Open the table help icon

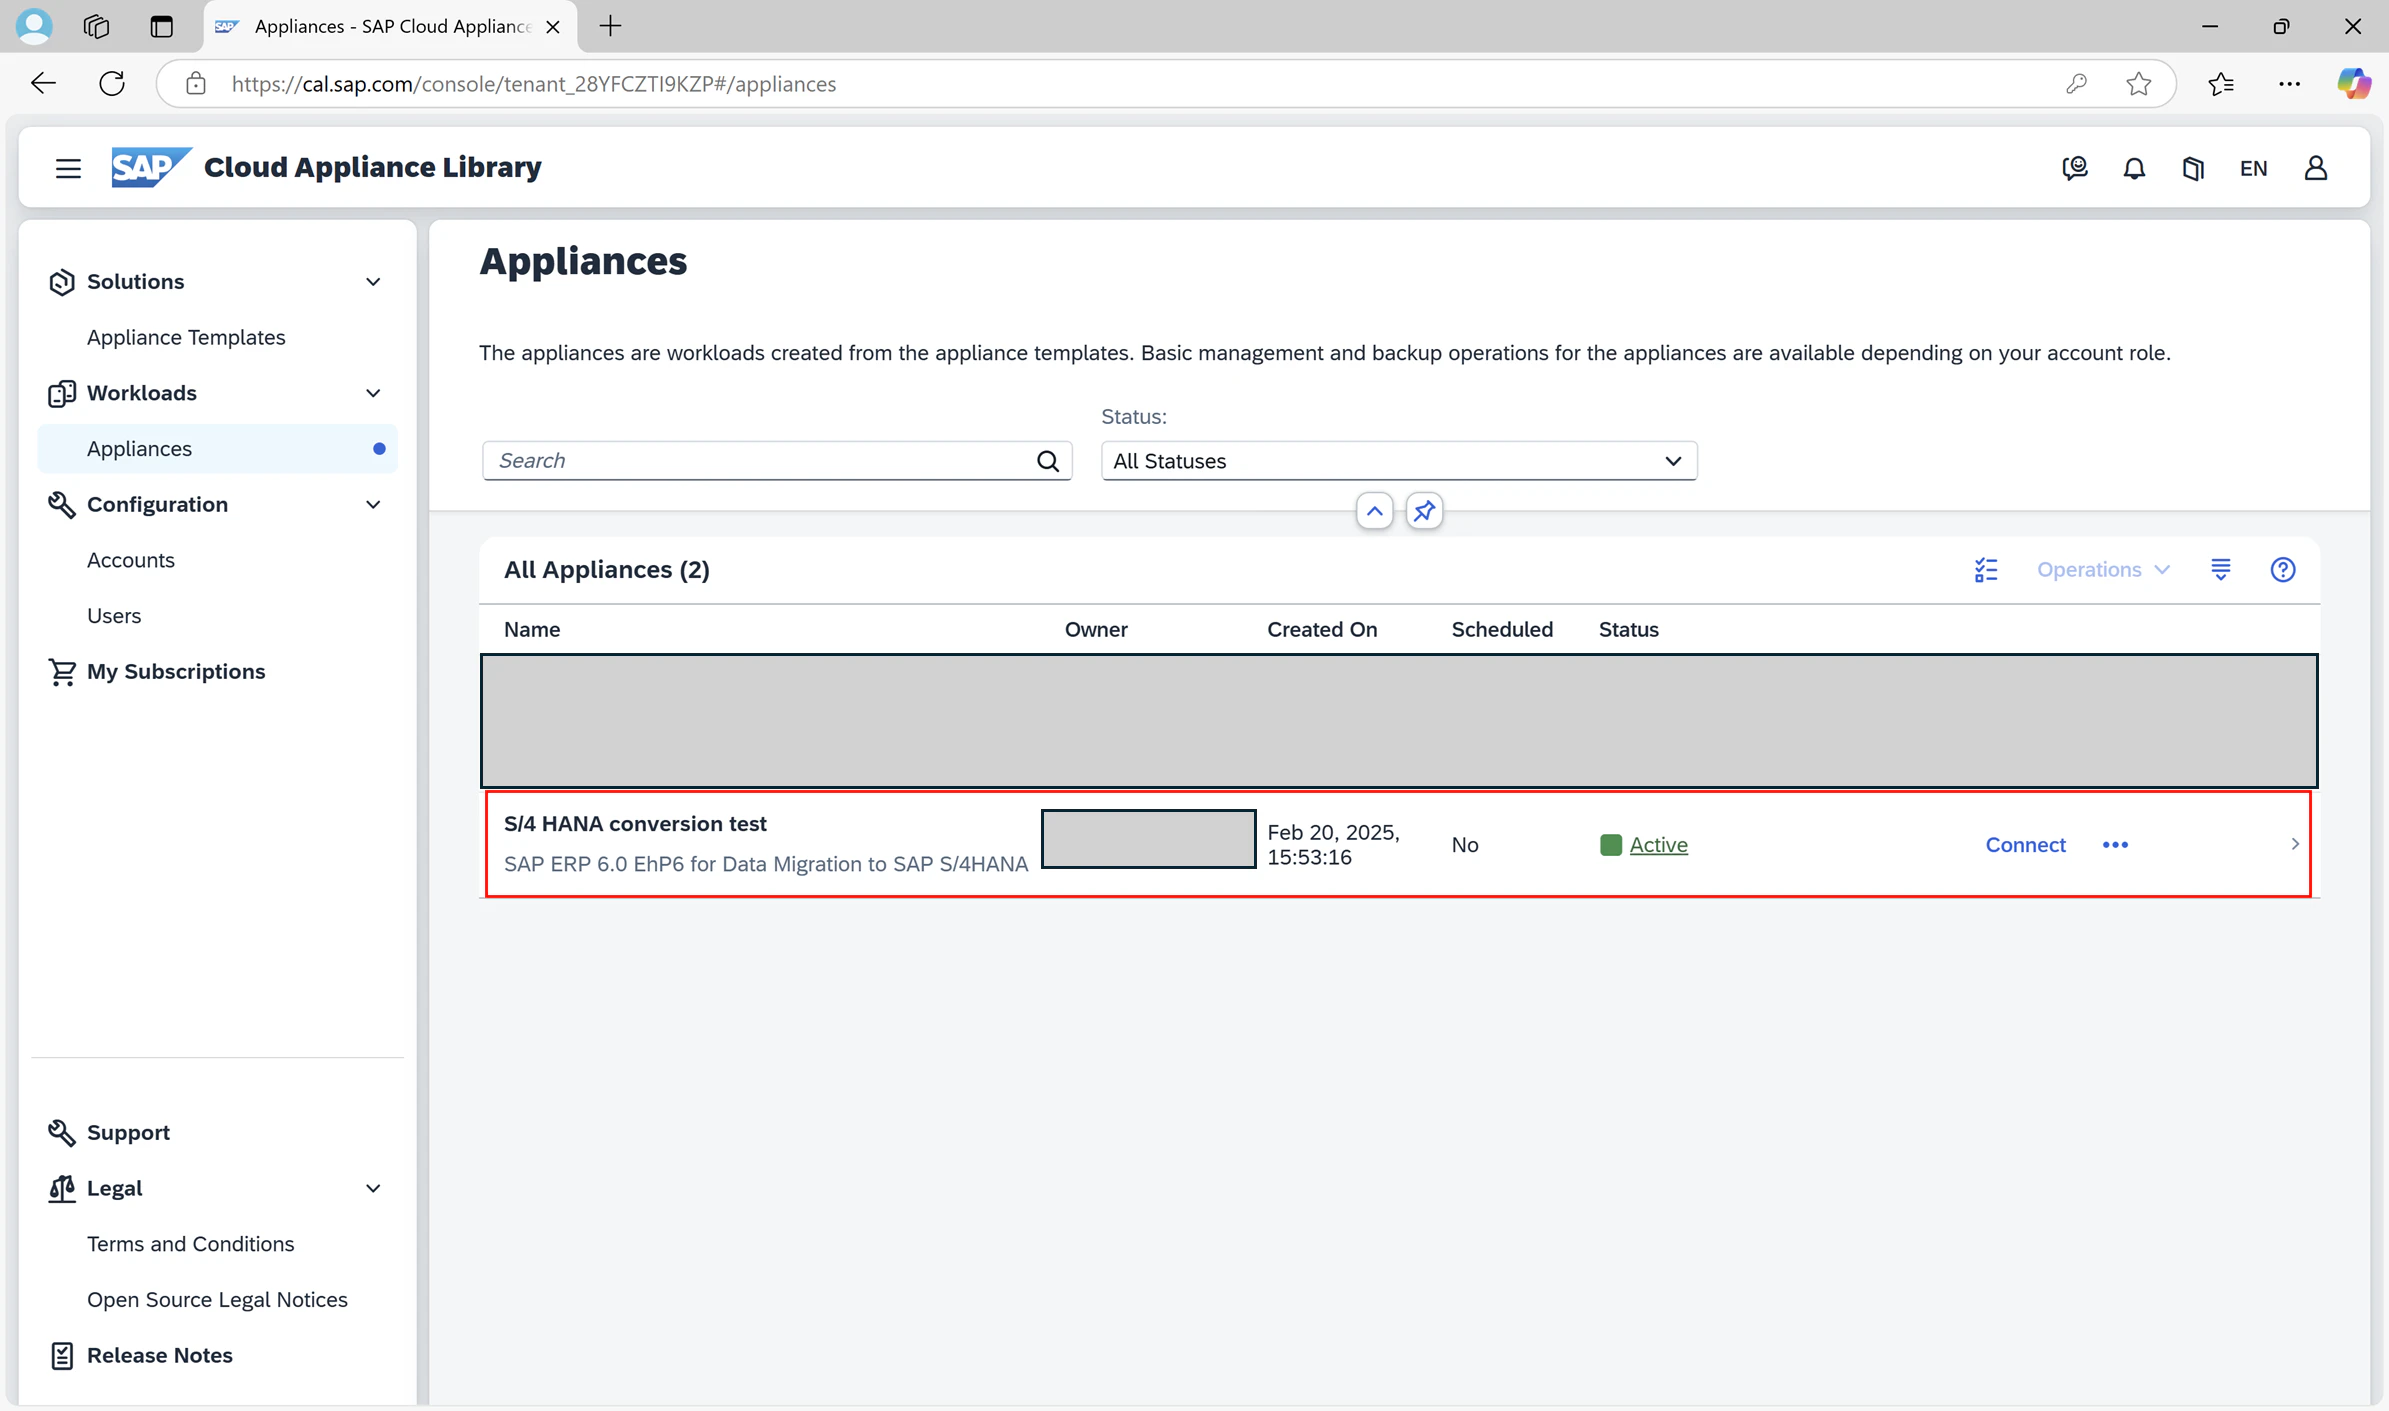pyautogui.click(x=2283, y=570)
